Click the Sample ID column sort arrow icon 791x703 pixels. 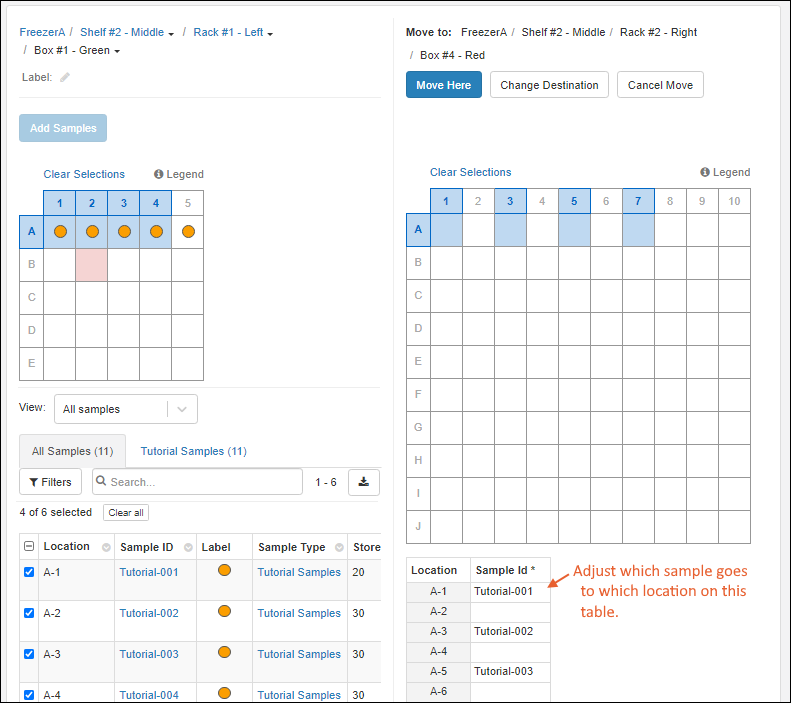188,547
